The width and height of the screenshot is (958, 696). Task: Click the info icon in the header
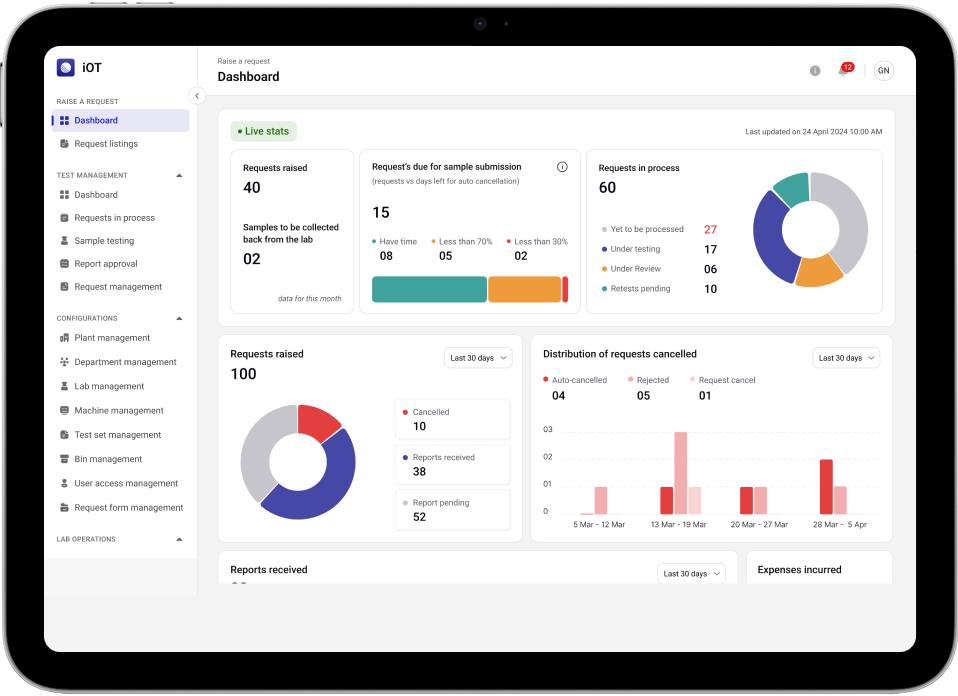(x=815, y=71)
